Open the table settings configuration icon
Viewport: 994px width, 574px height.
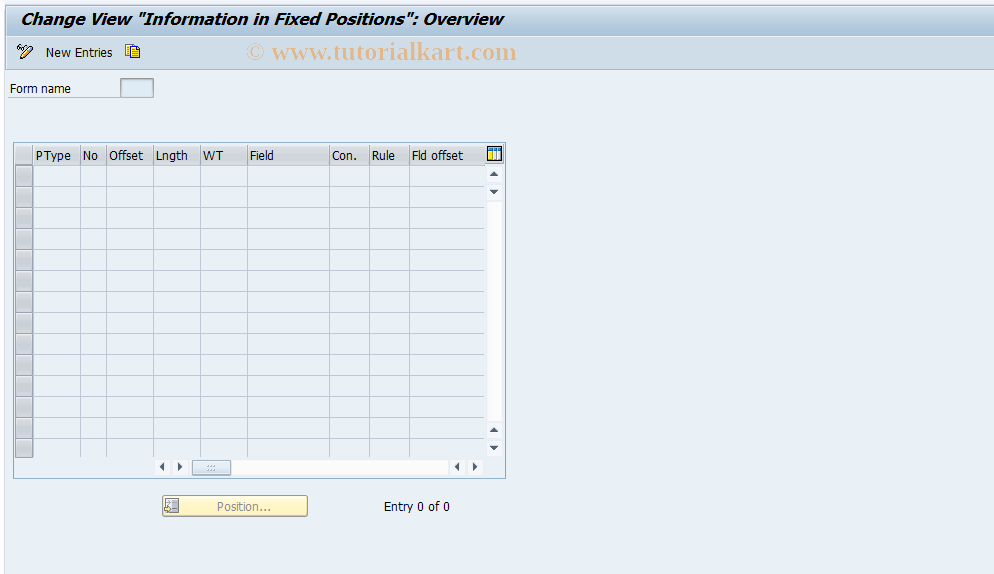pyautogui.click(x=494, y=154)
